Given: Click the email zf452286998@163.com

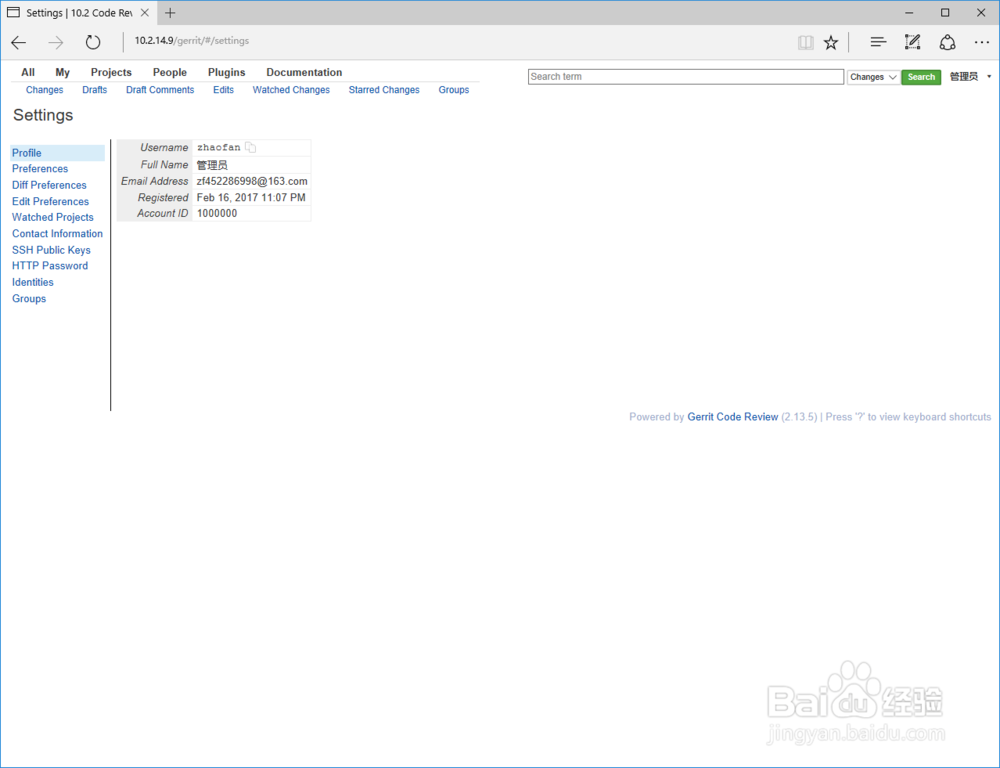Looking at the screenshot, I should click(252, 182).
